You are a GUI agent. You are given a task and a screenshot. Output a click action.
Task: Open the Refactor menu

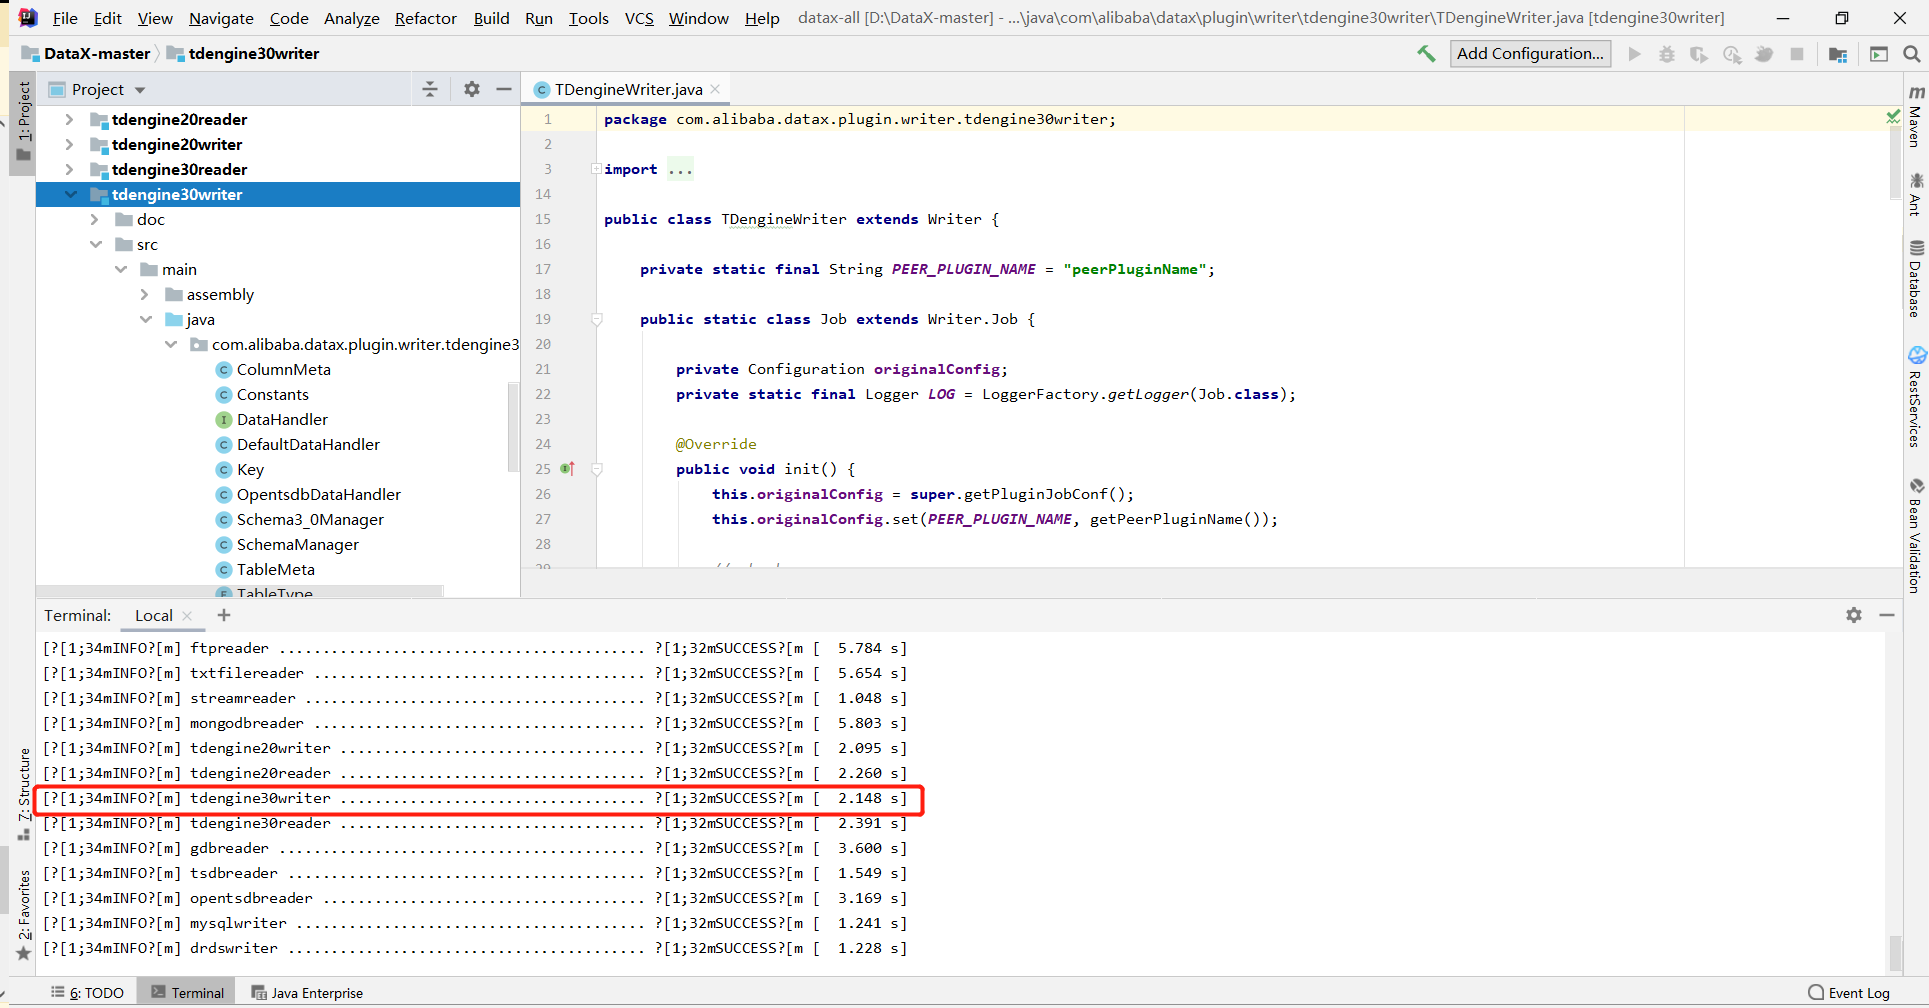[x=425, y=18]
